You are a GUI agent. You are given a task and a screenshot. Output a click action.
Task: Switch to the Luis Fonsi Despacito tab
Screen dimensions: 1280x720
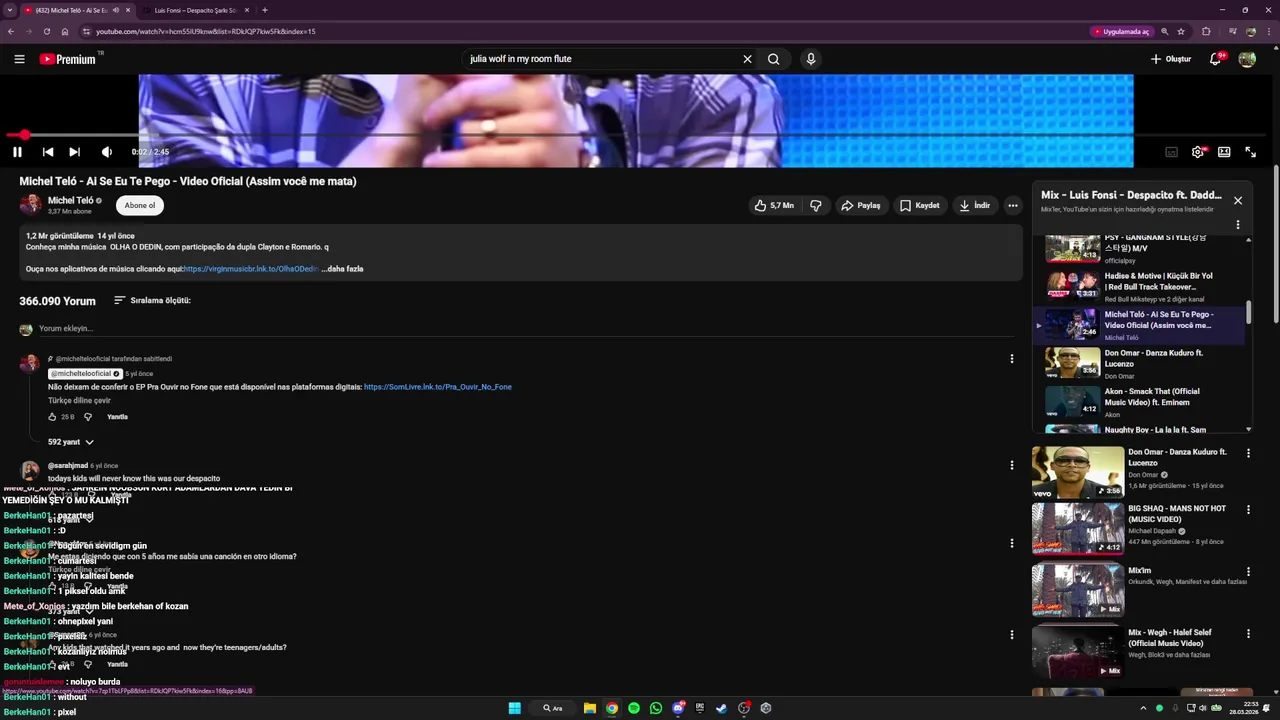(x=195, y=10)
